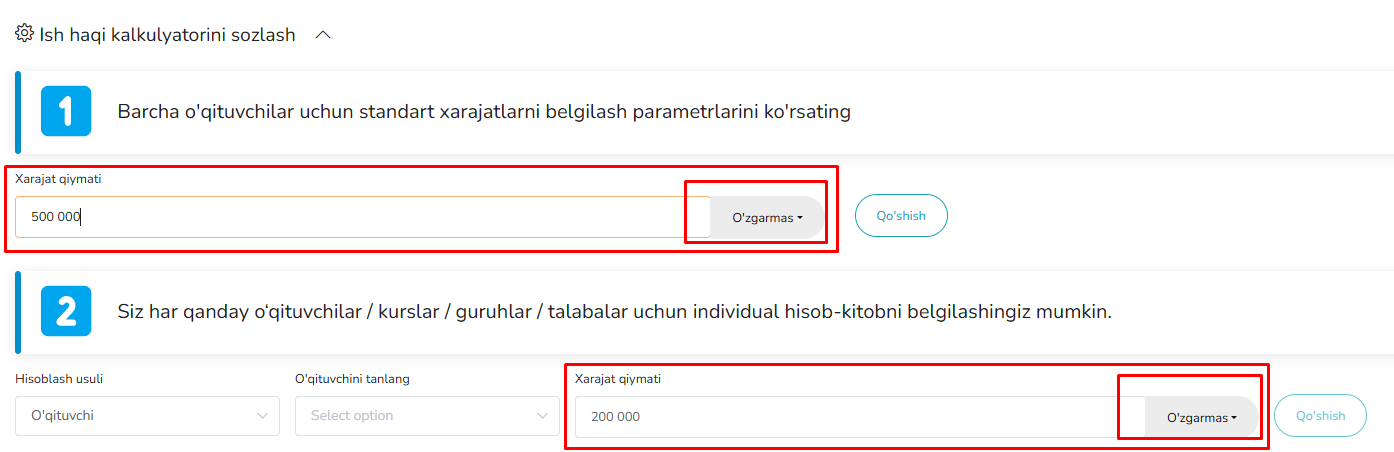This screenshot has width=1394, height=452.
Task: Focus the expense field containing 500 000
Action: pos(360,217)
